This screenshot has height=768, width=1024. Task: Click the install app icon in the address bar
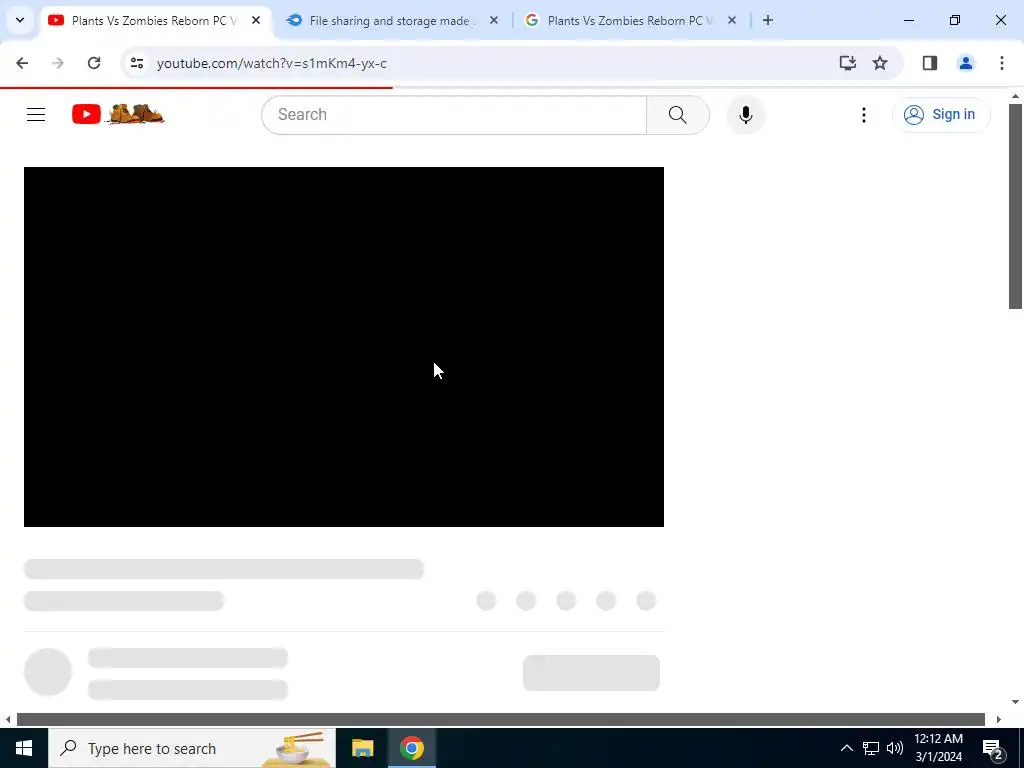tap(848, 63)
